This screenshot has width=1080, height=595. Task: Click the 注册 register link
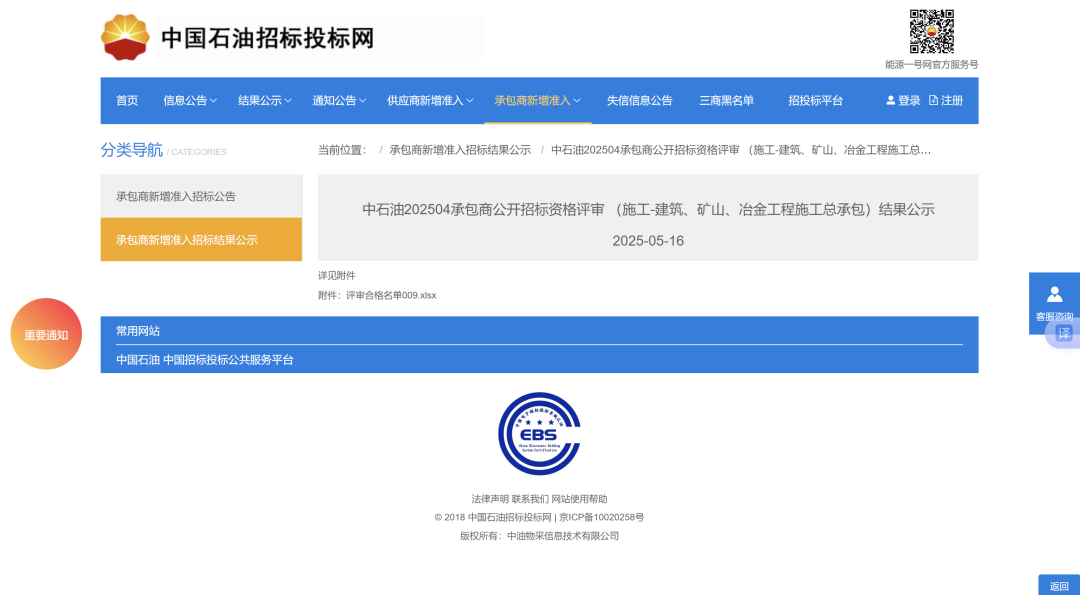(946, 101)
